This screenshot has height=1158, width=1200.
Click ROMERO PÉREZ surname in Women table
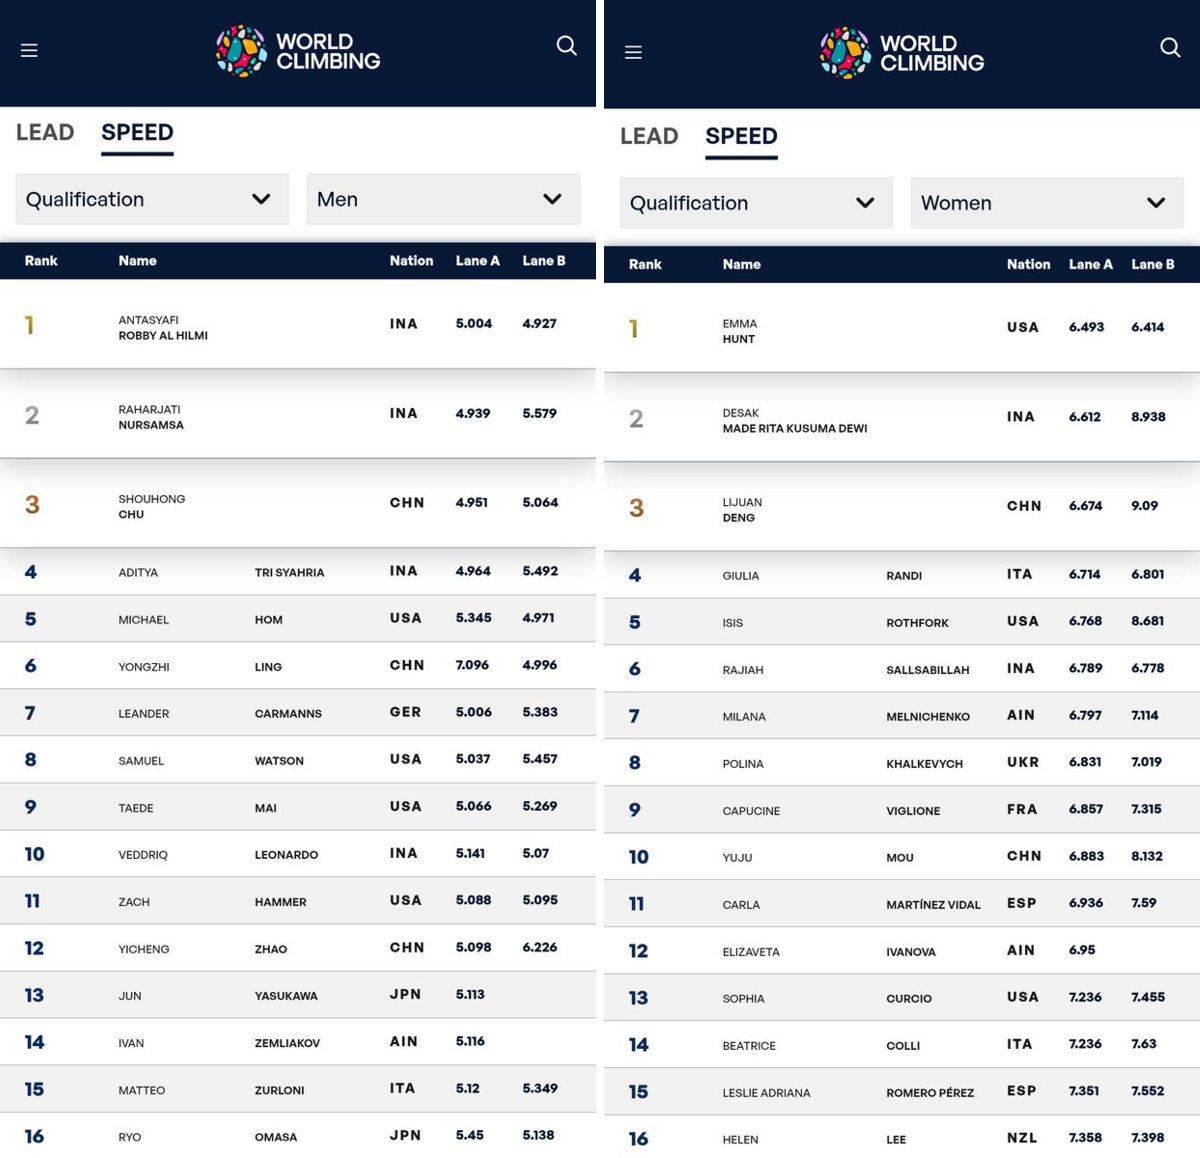930,1093
